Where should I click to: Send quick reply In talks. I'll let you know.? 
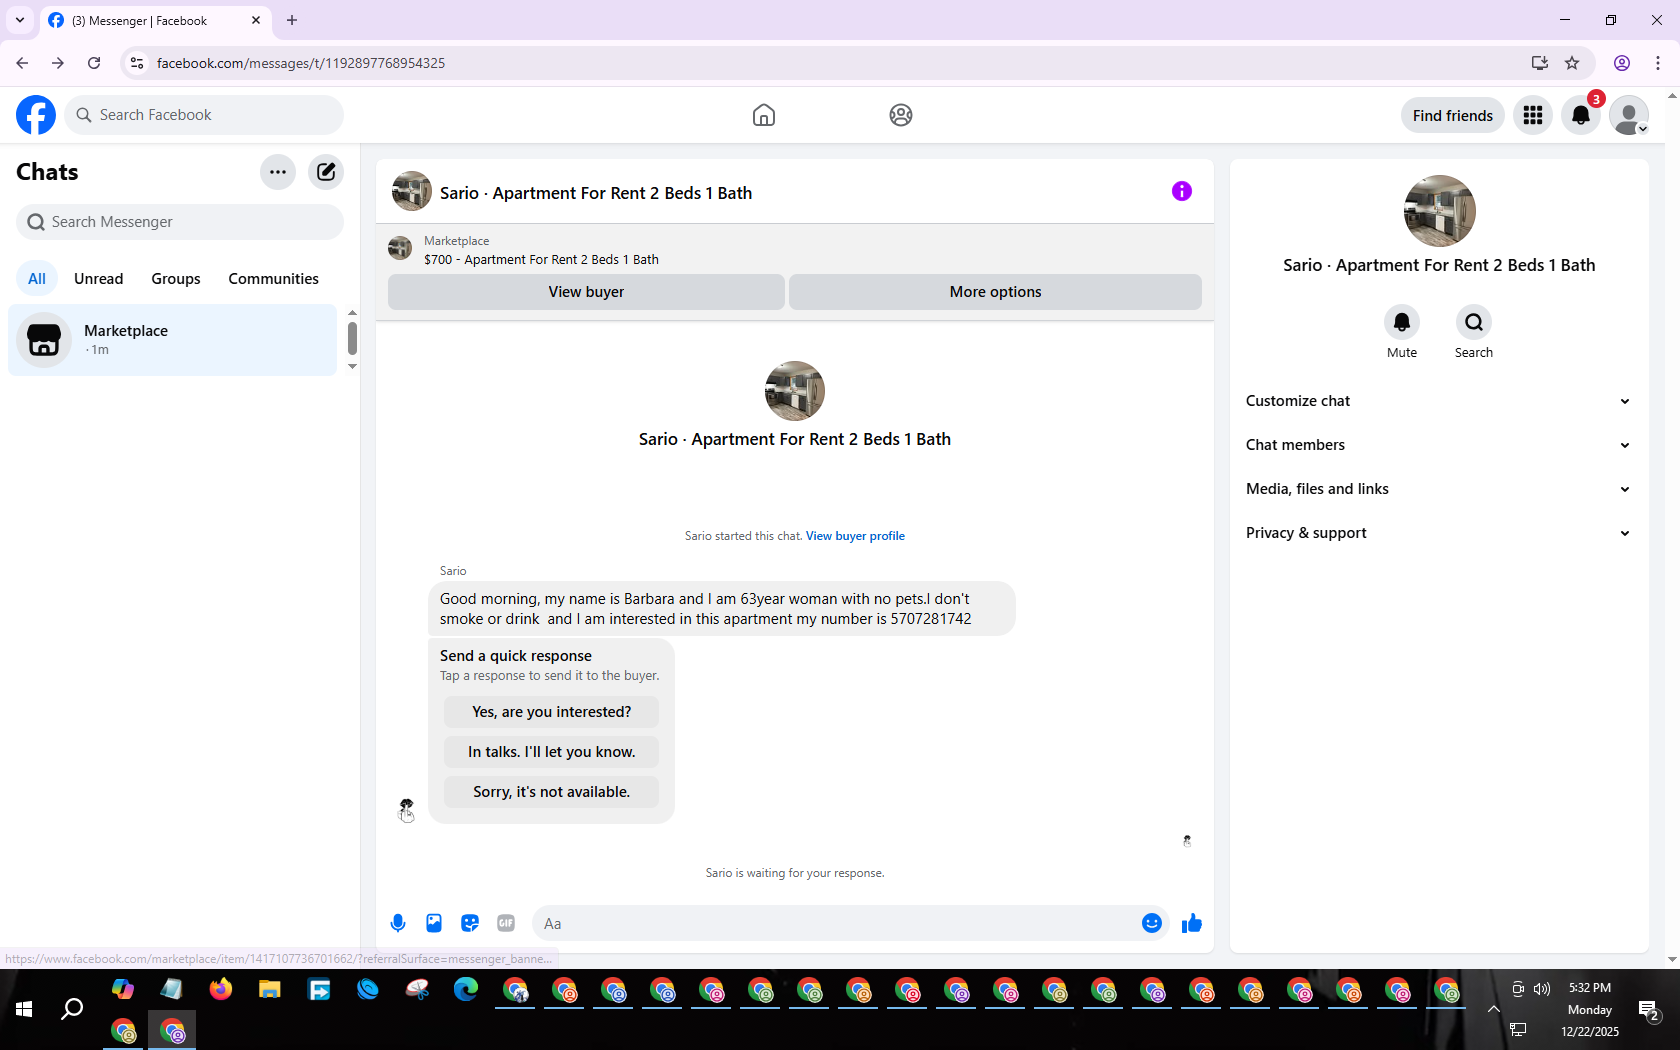551,752
